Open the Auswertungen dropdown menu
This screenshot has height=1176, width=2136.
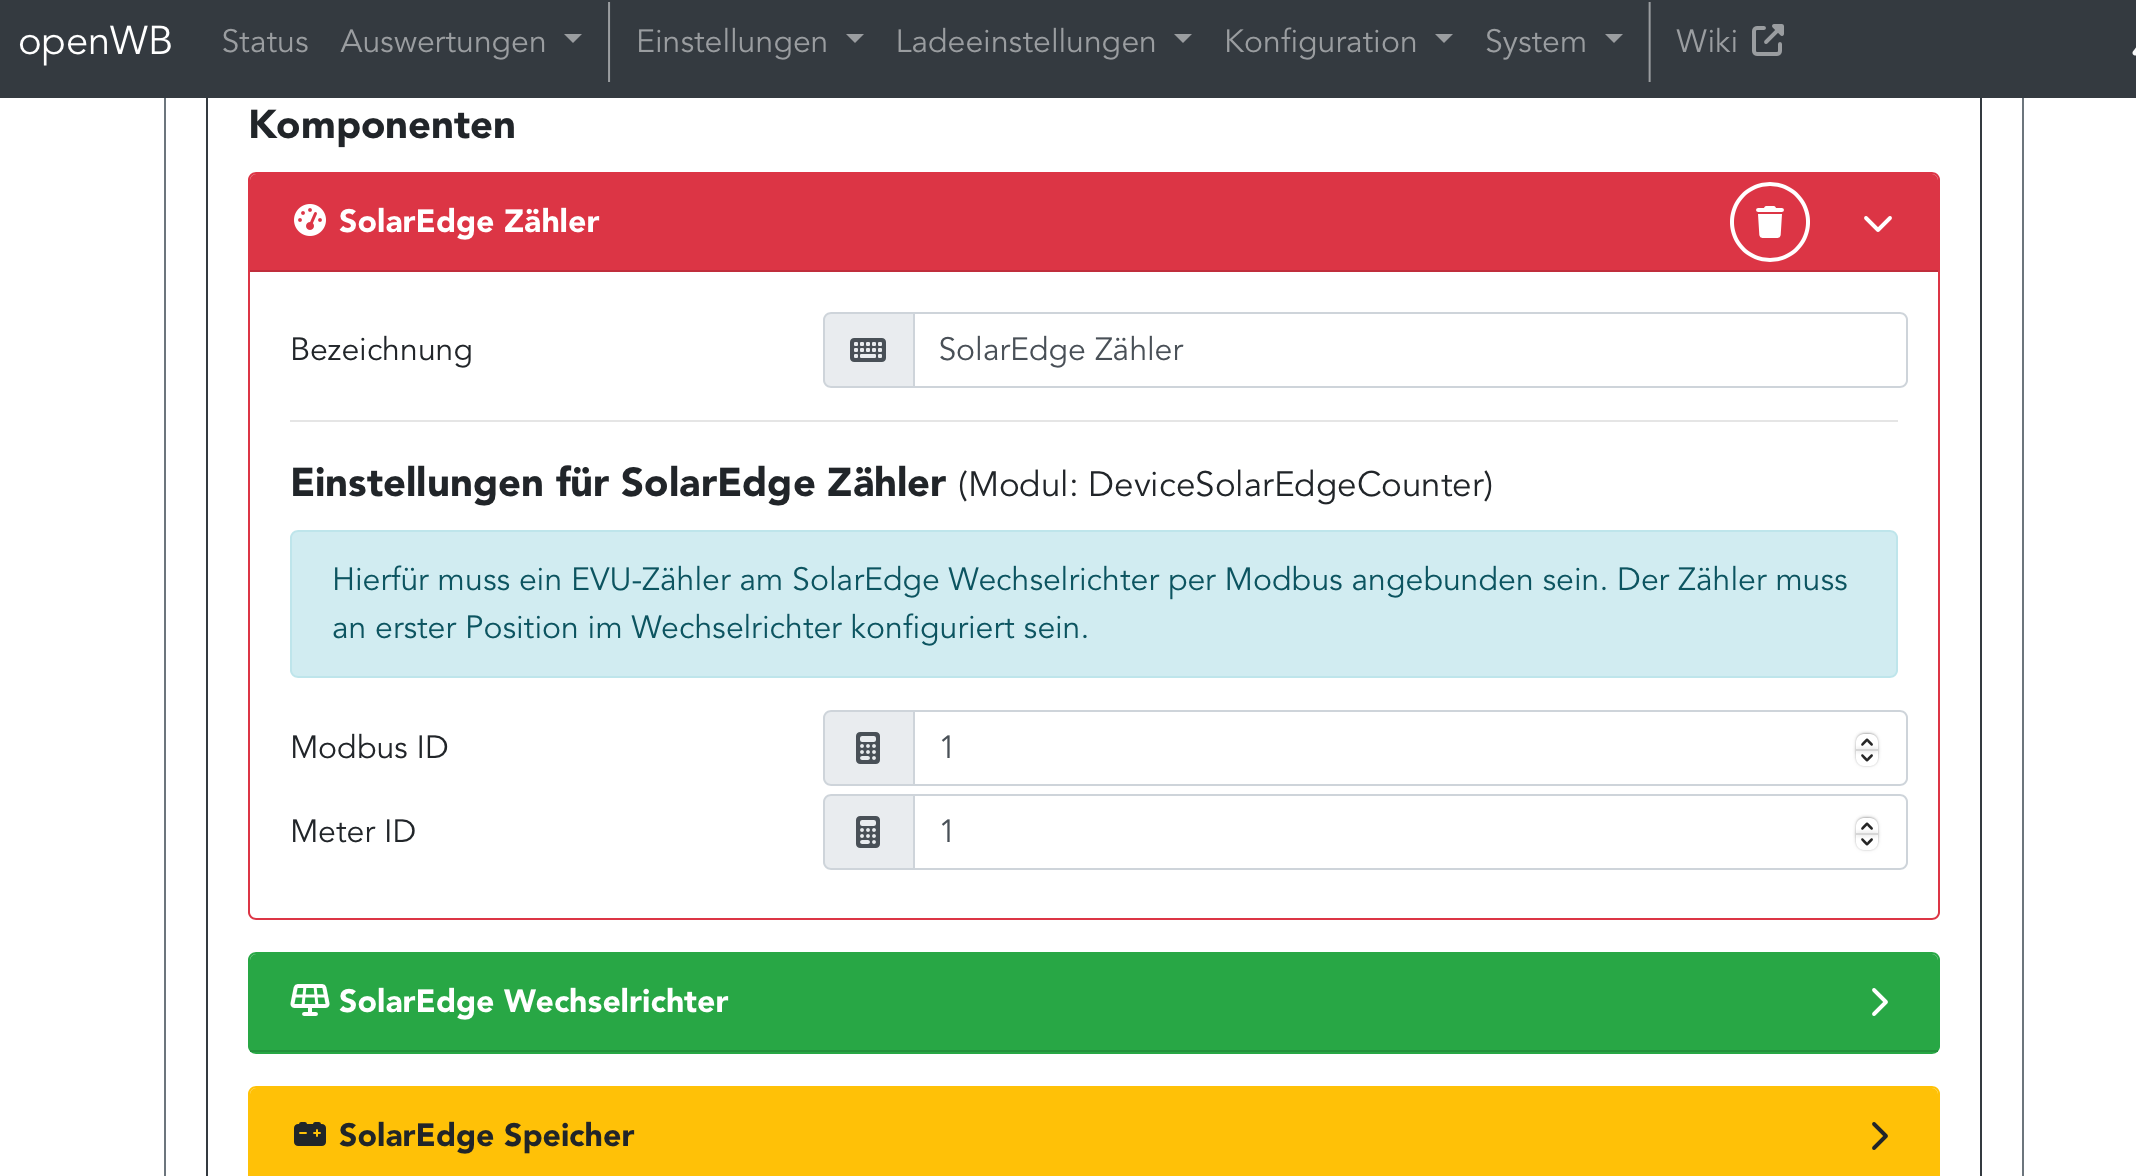point(460,41)
